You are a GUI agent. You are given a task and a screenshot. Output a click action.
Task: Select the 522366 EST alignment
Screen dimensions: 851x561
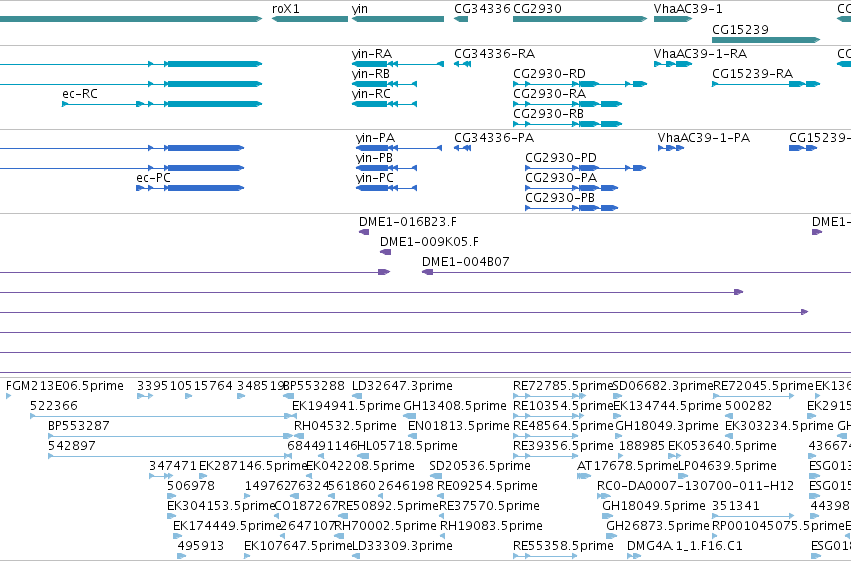coord(163,416)
